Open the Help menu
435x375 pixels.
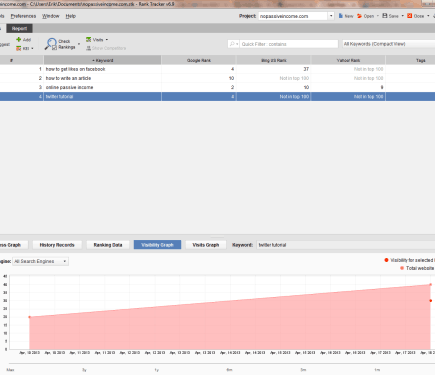coord(71,16)
